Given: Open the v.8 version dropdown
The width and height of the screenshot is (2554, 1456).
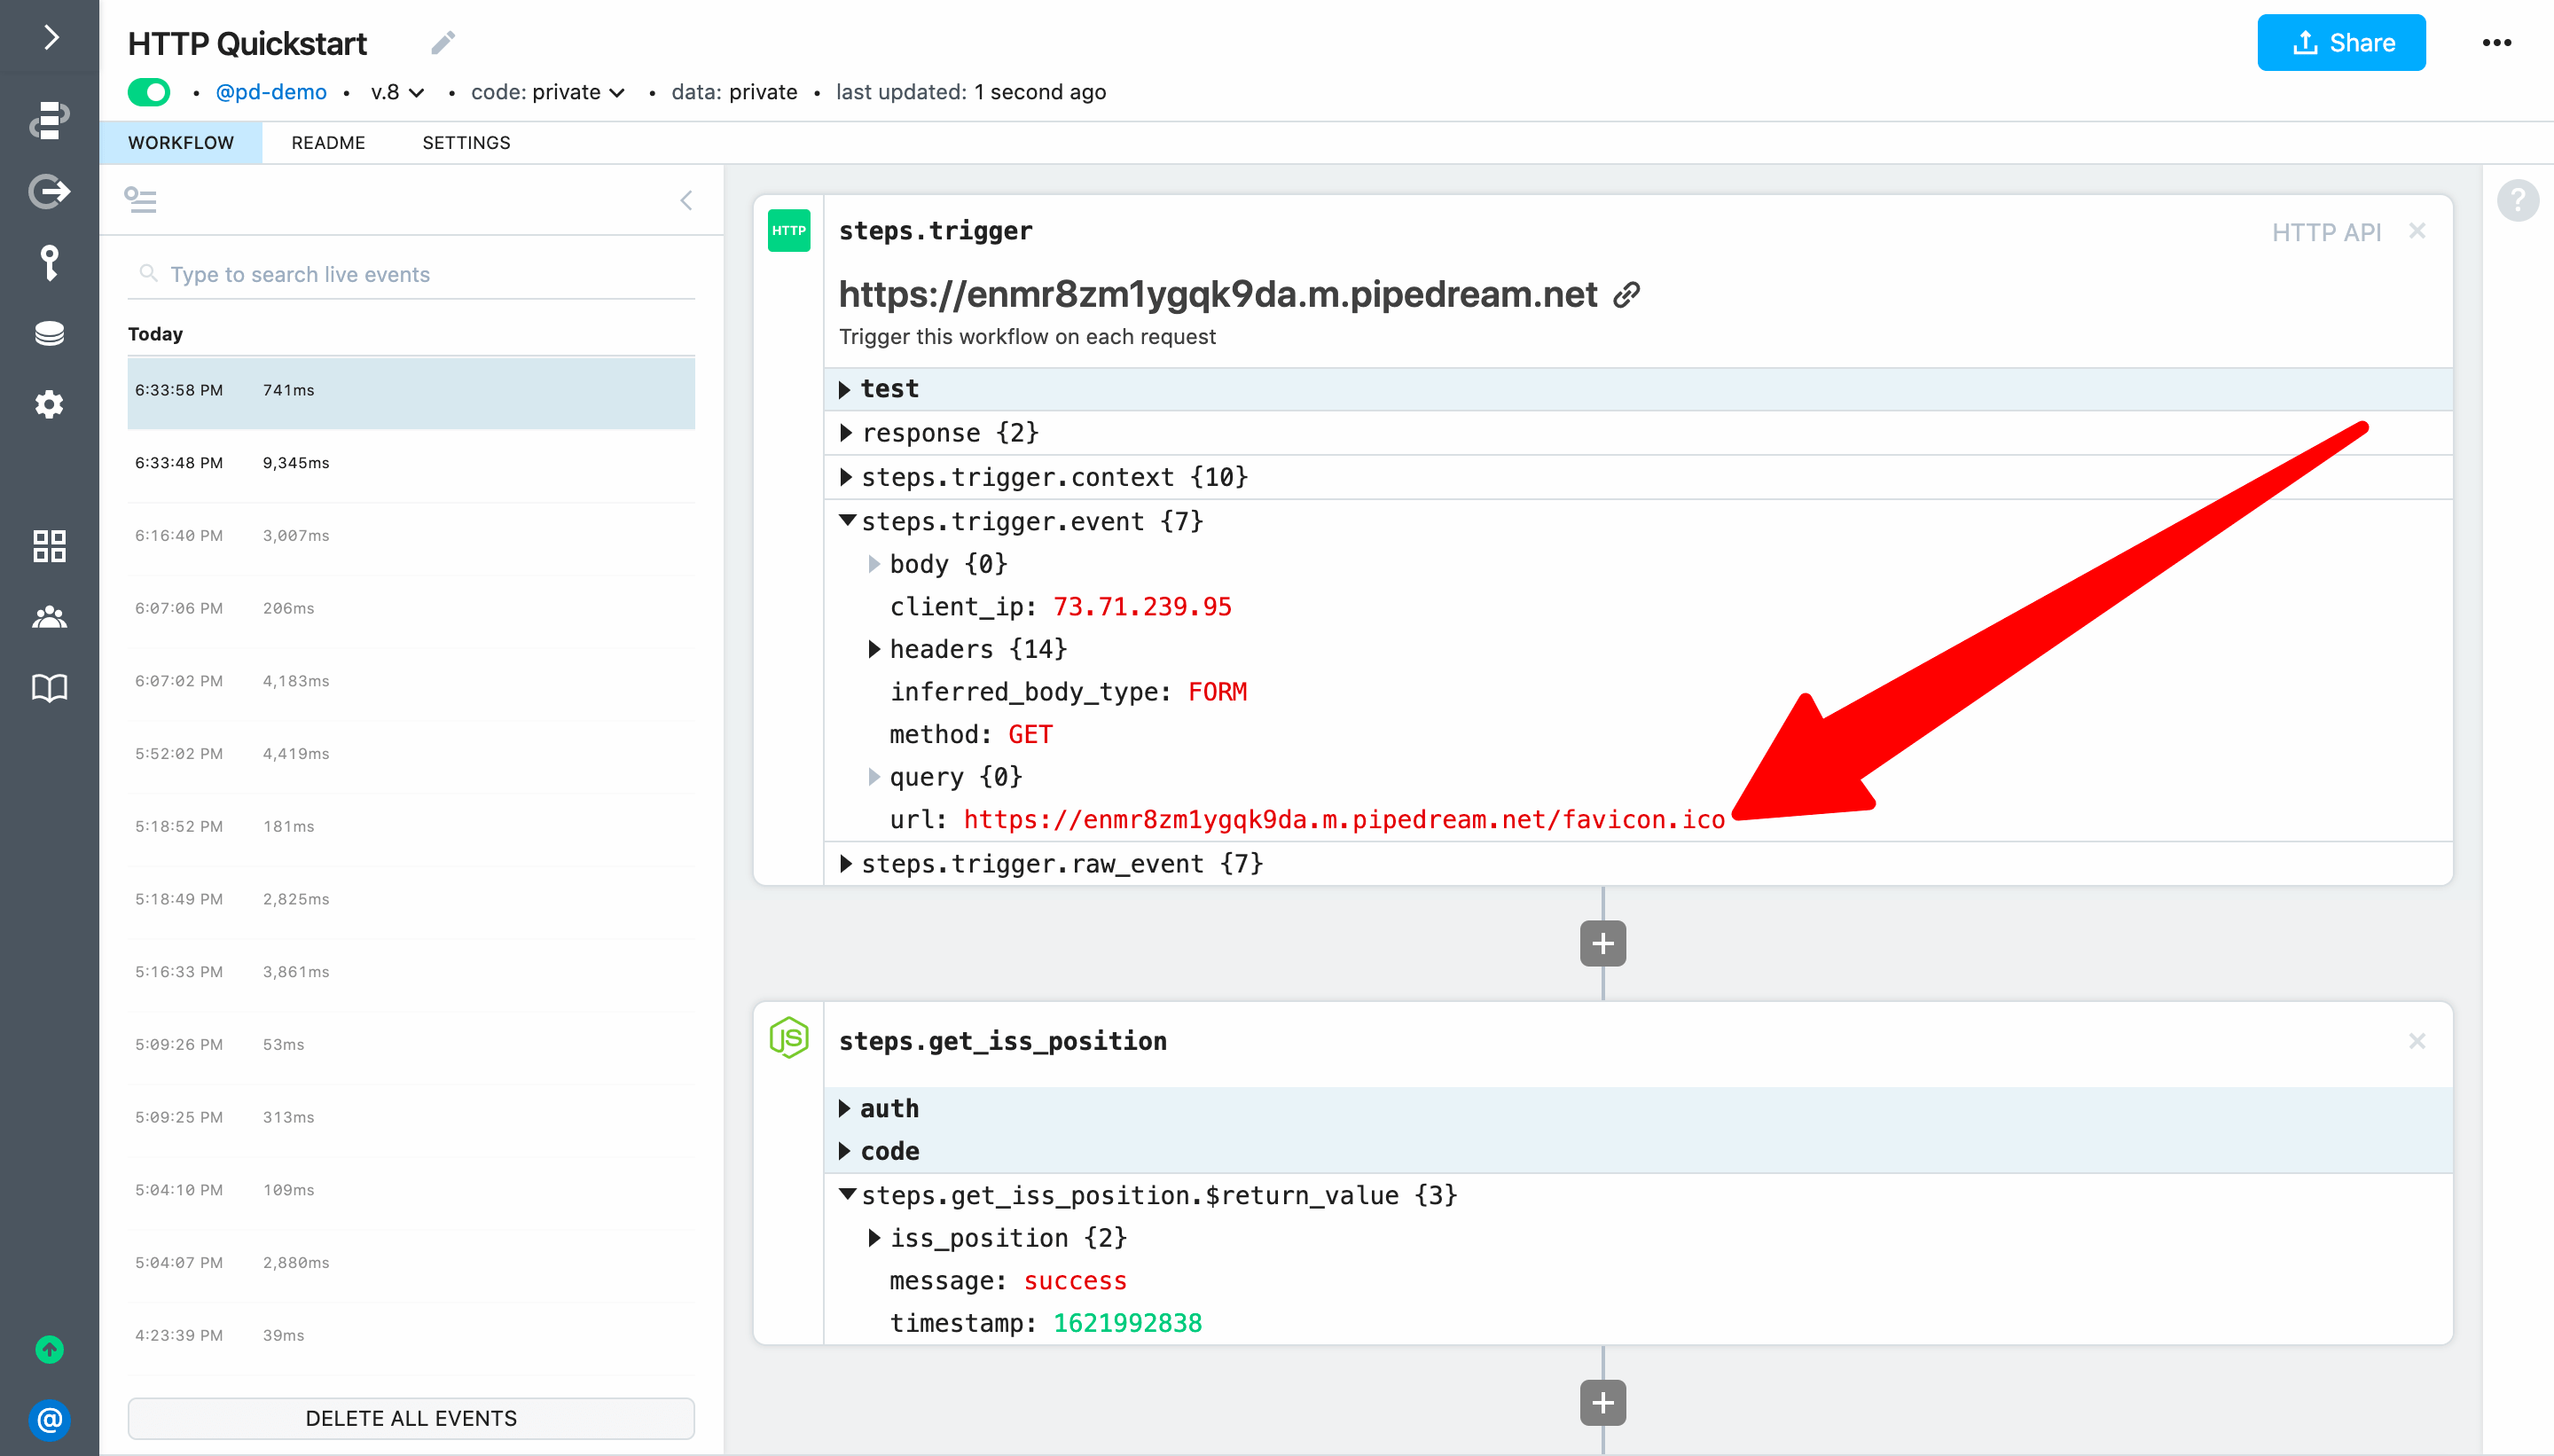Looking at the screenshot, I should pyautogui.click(x=397, y=92).
